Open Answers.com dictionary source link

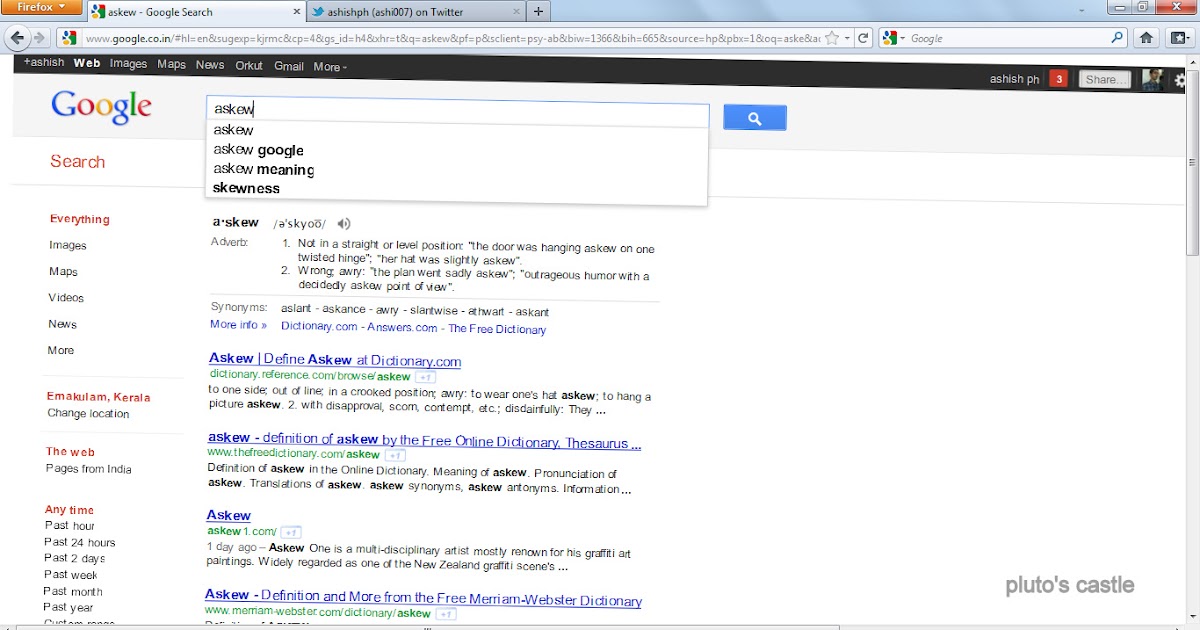coord(402,328)
